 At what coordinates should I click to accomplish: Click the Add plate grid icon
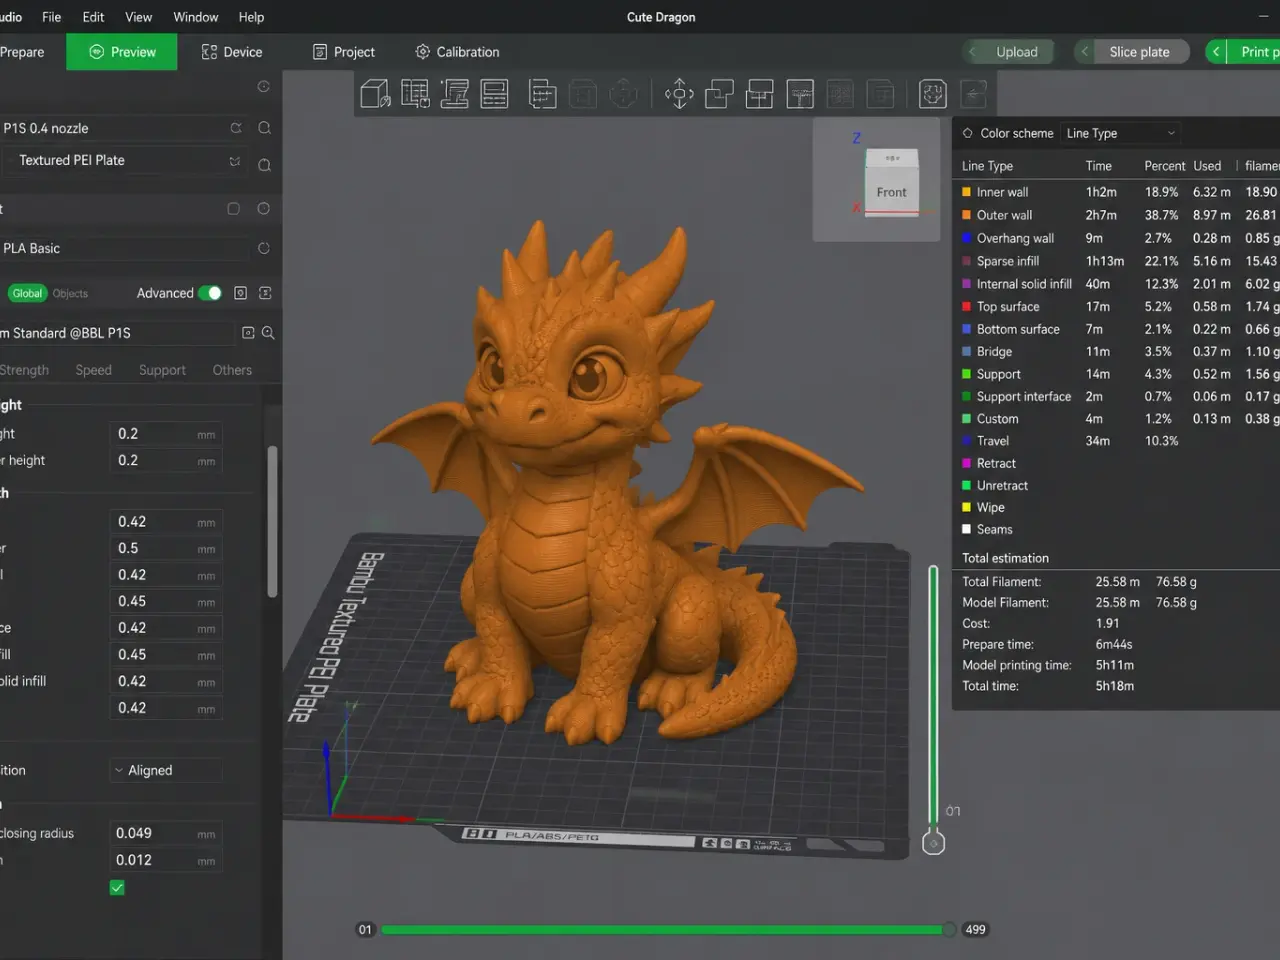point(415,94)
